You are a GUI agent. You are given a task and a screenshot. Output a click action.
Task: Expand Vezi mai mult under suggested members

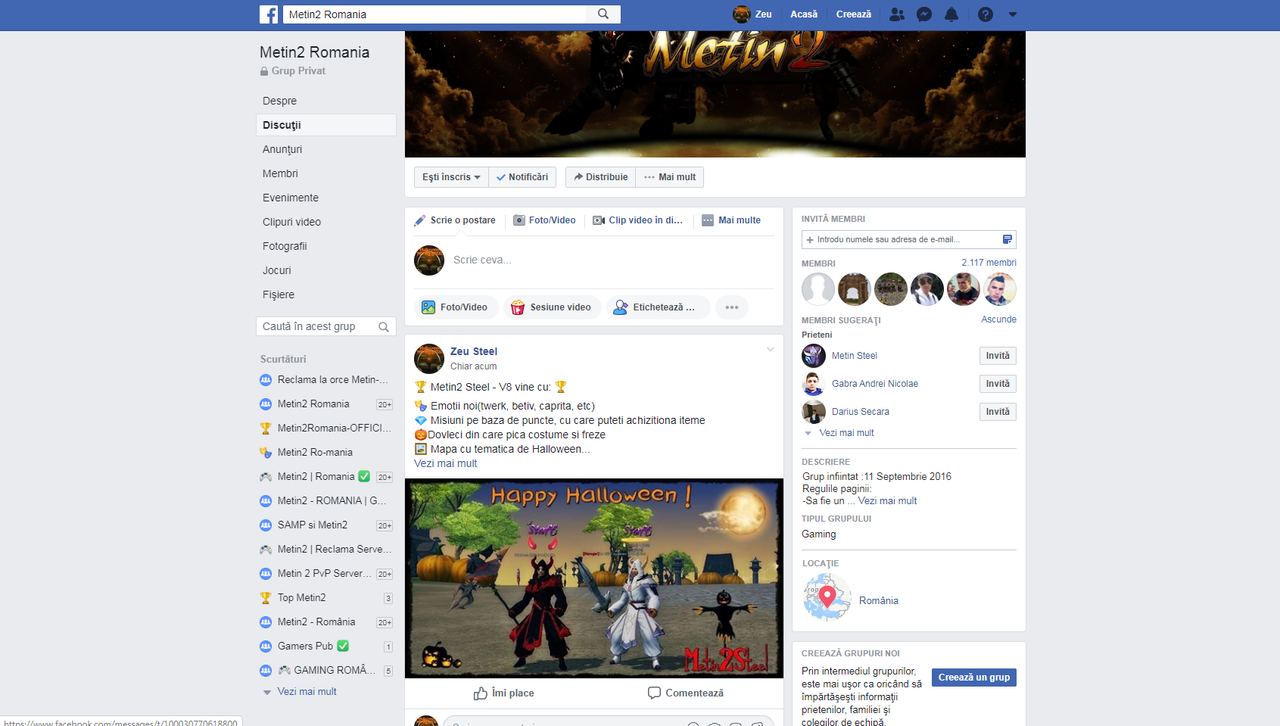click(x=846, y=432)
